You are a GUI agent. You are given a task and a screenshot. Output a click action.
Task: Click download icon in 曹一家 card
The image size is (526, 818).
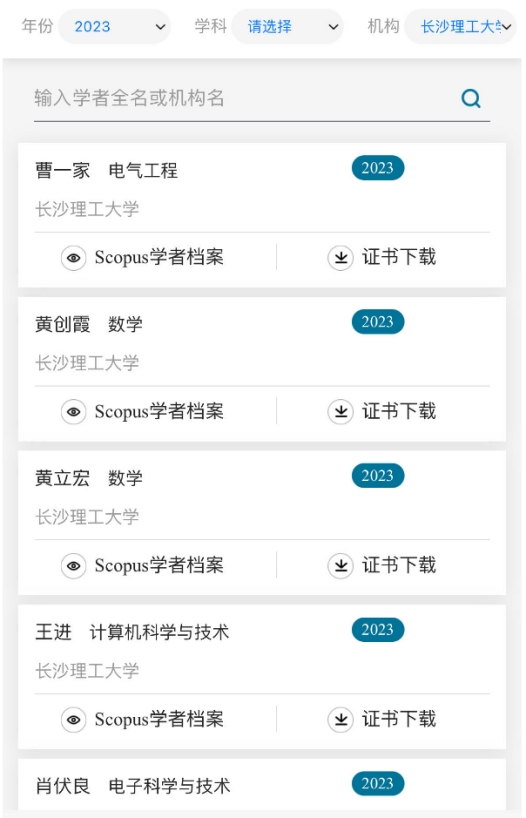341,257
